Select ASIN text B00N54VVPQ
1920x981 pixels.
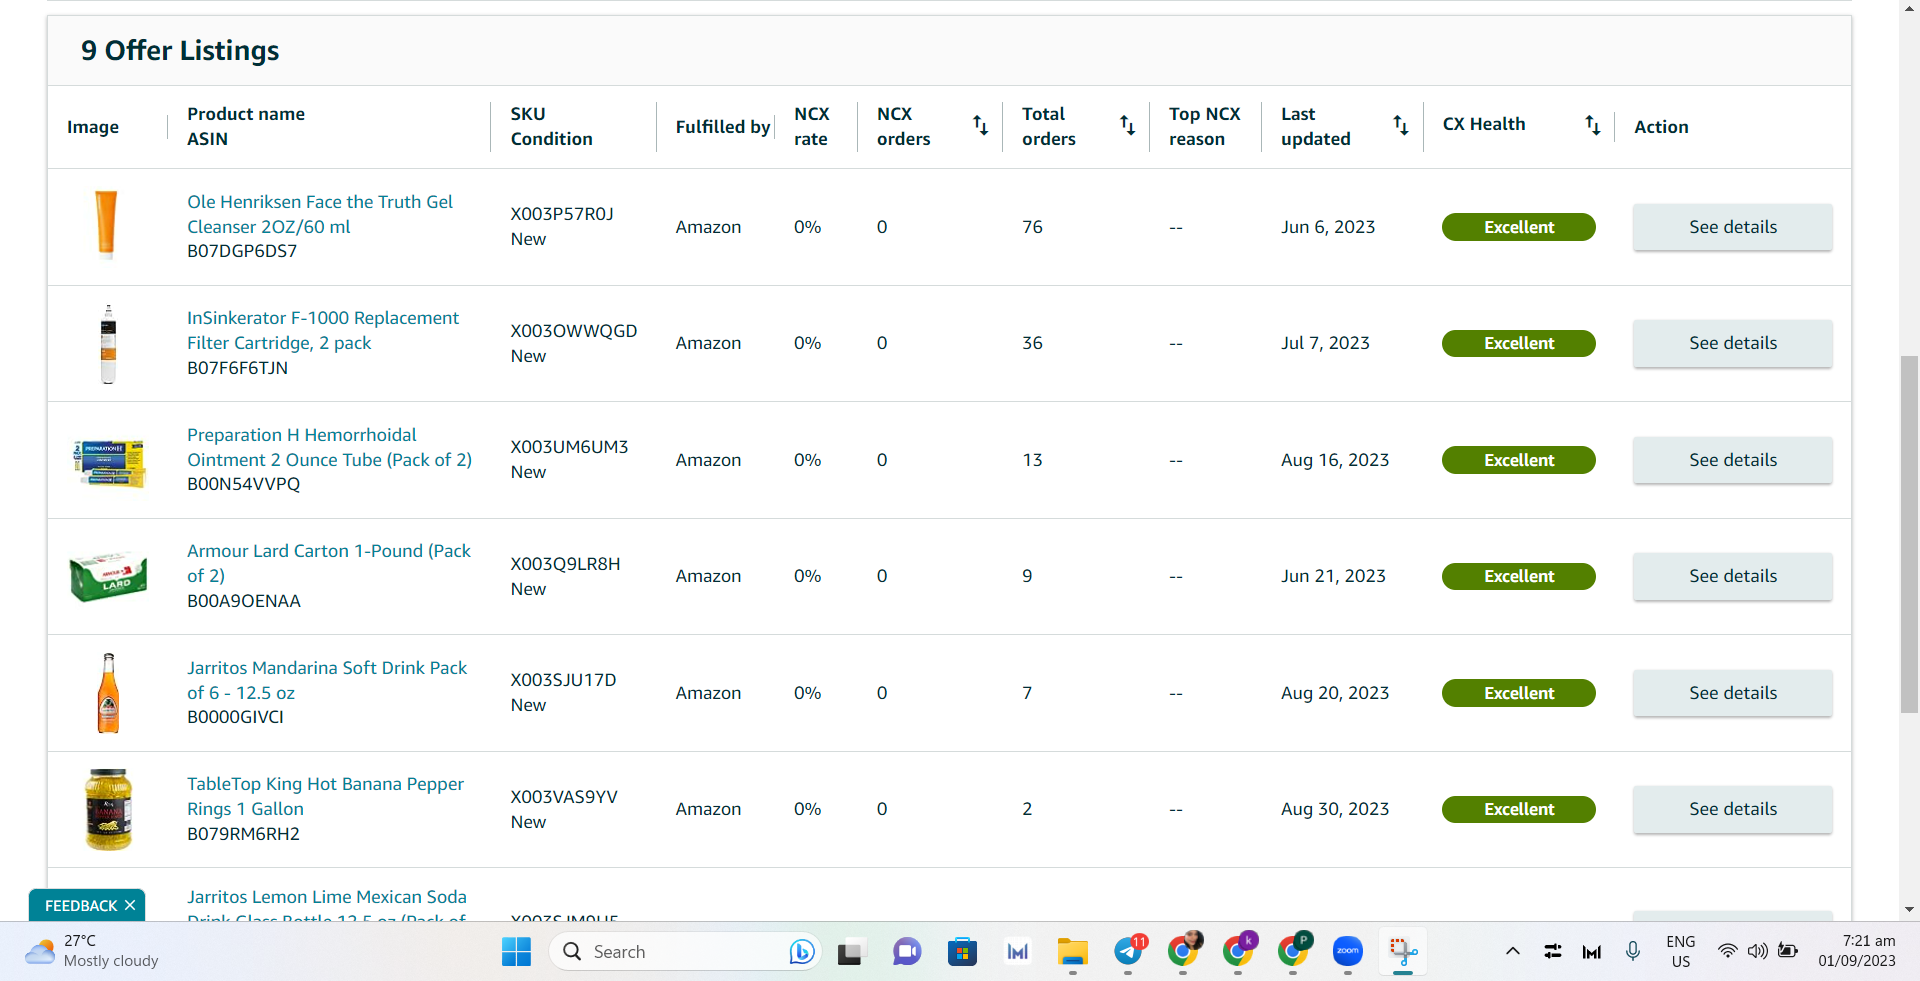pos(243,484)
